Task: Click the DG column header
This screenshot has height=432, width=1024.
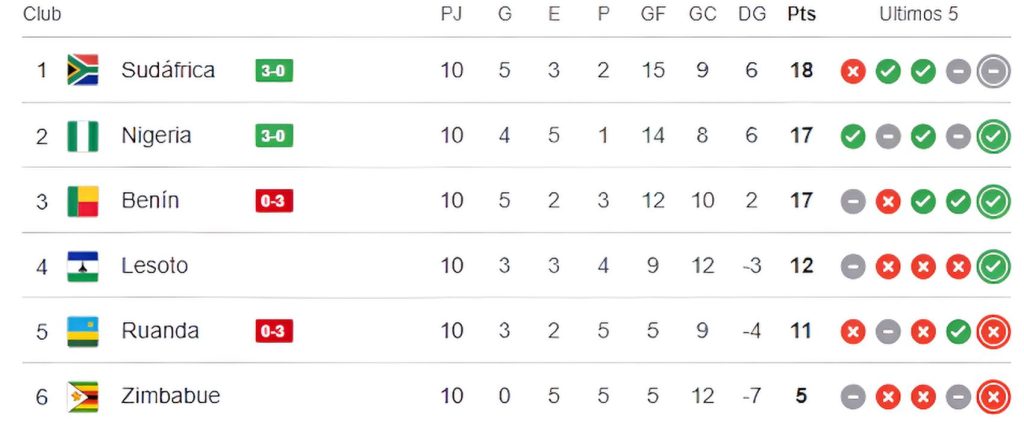Action: tap(751, 15)
